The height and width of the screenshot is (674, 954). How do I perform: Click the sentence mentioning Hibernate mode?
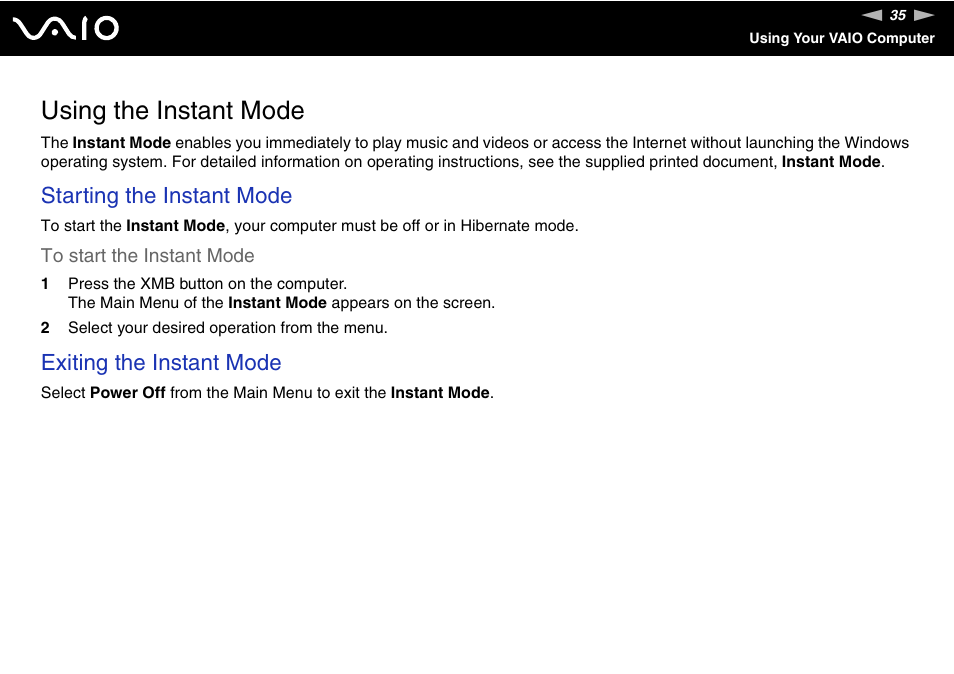309,226
